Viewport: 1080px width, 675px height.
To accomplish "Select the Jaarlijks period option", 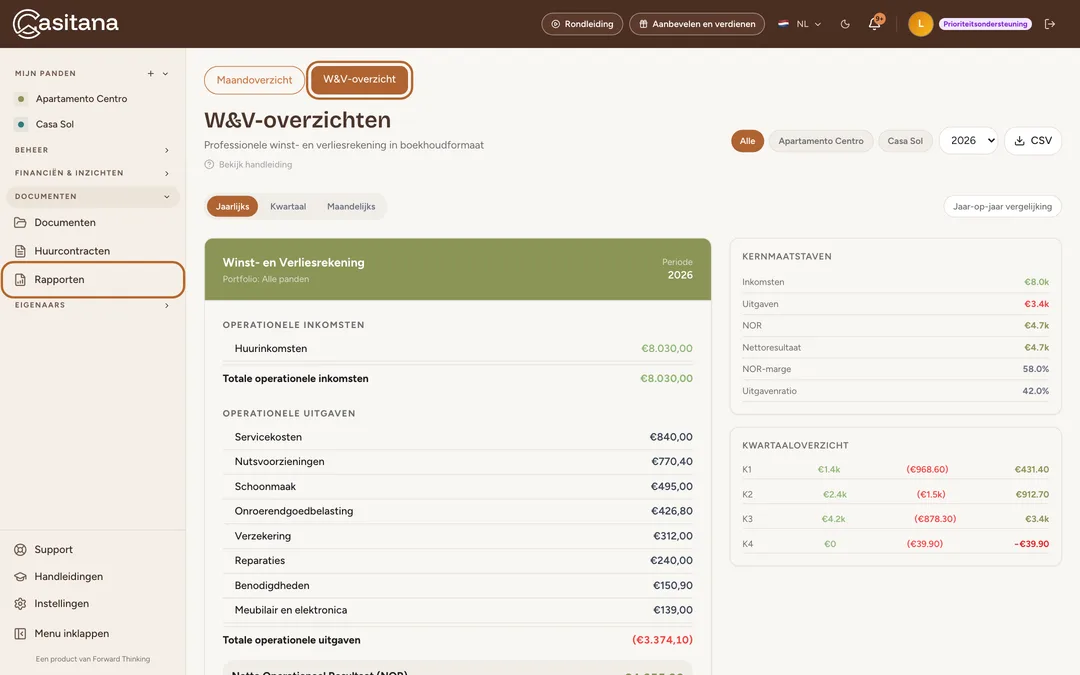I will pyautogui.click(x=232, y=207).
